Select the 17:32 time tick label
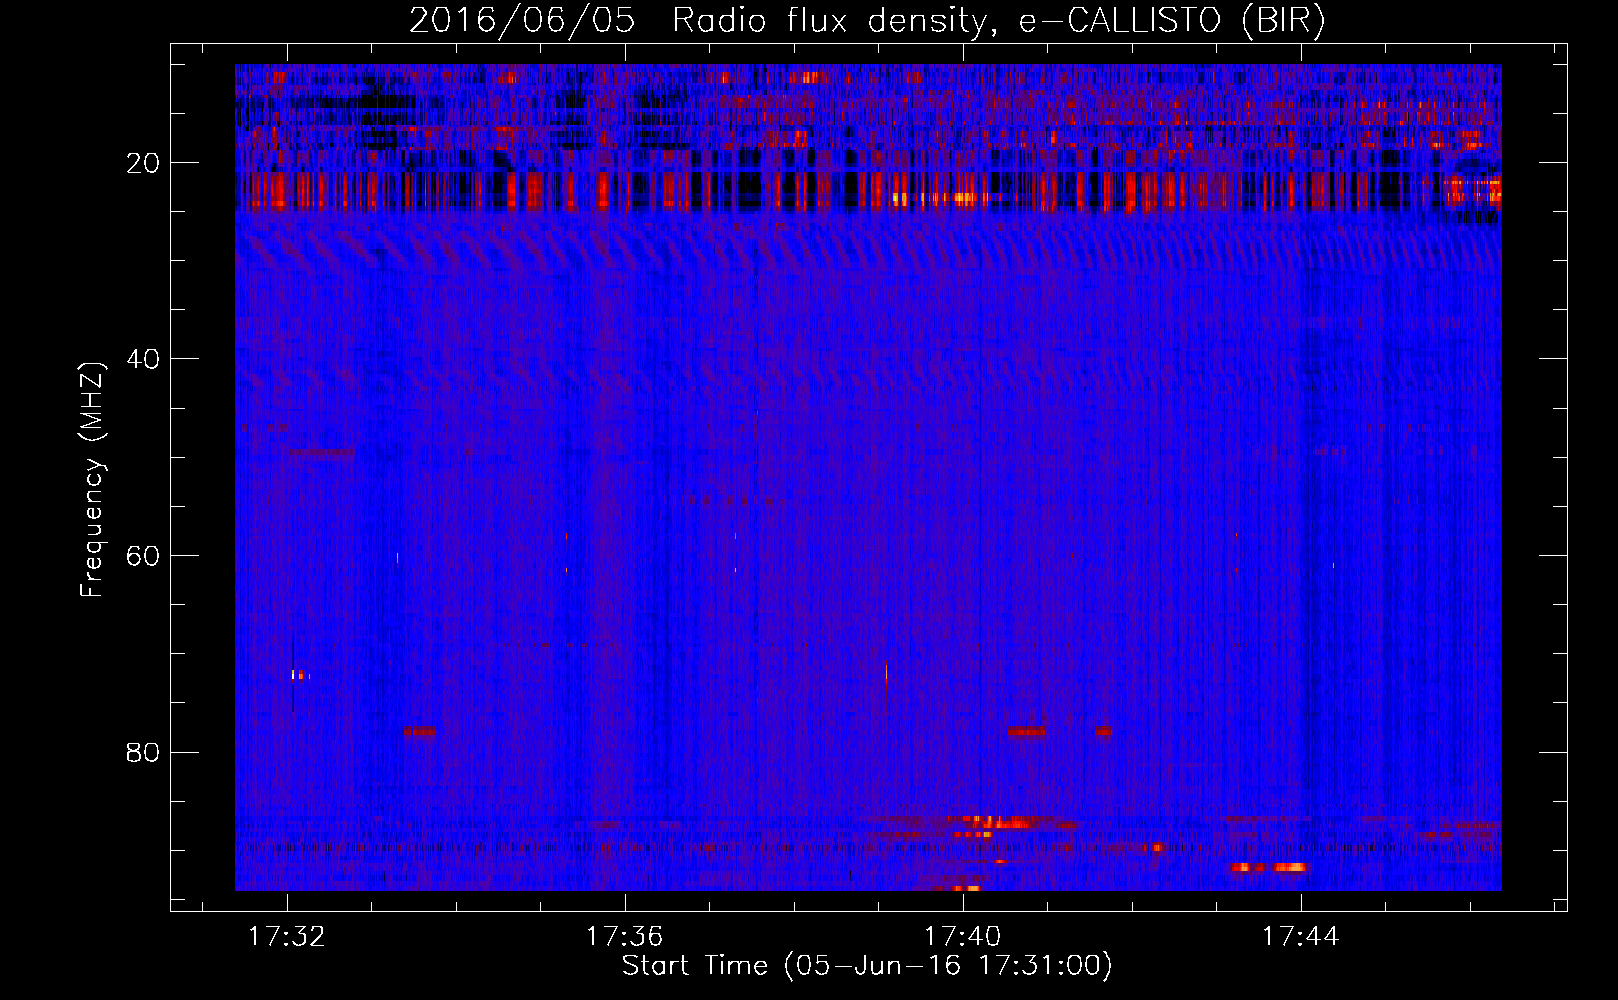1618x1000 pixels. (x=287, y=937)
